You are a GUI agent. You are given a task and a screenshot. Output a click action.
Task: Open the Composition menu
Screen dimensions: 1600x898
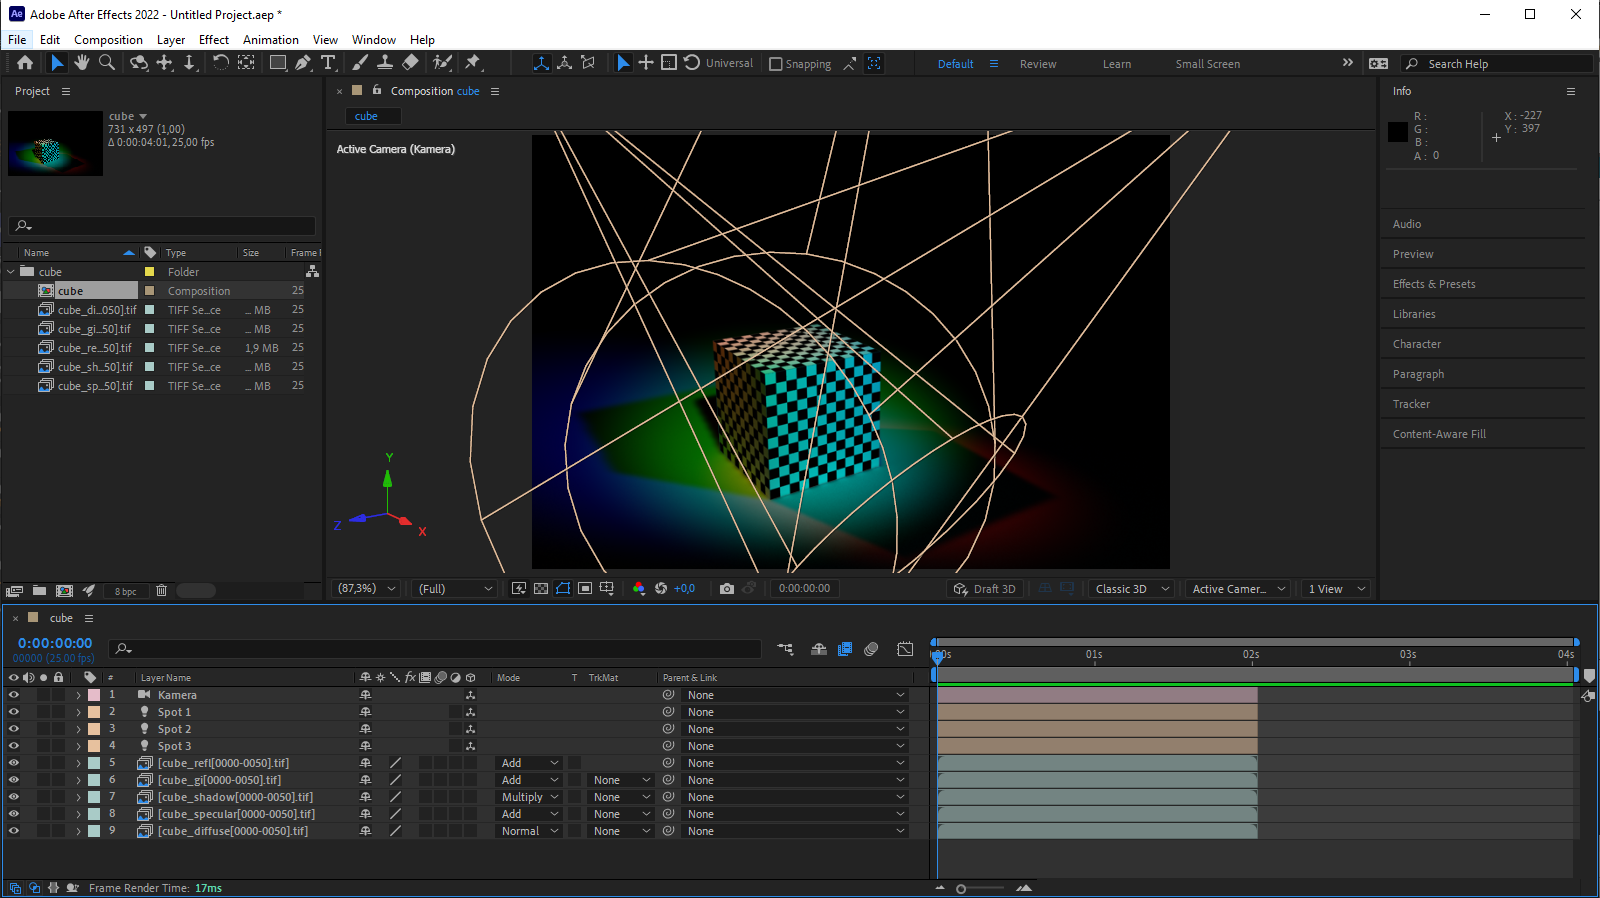click(x=108, y=40)
